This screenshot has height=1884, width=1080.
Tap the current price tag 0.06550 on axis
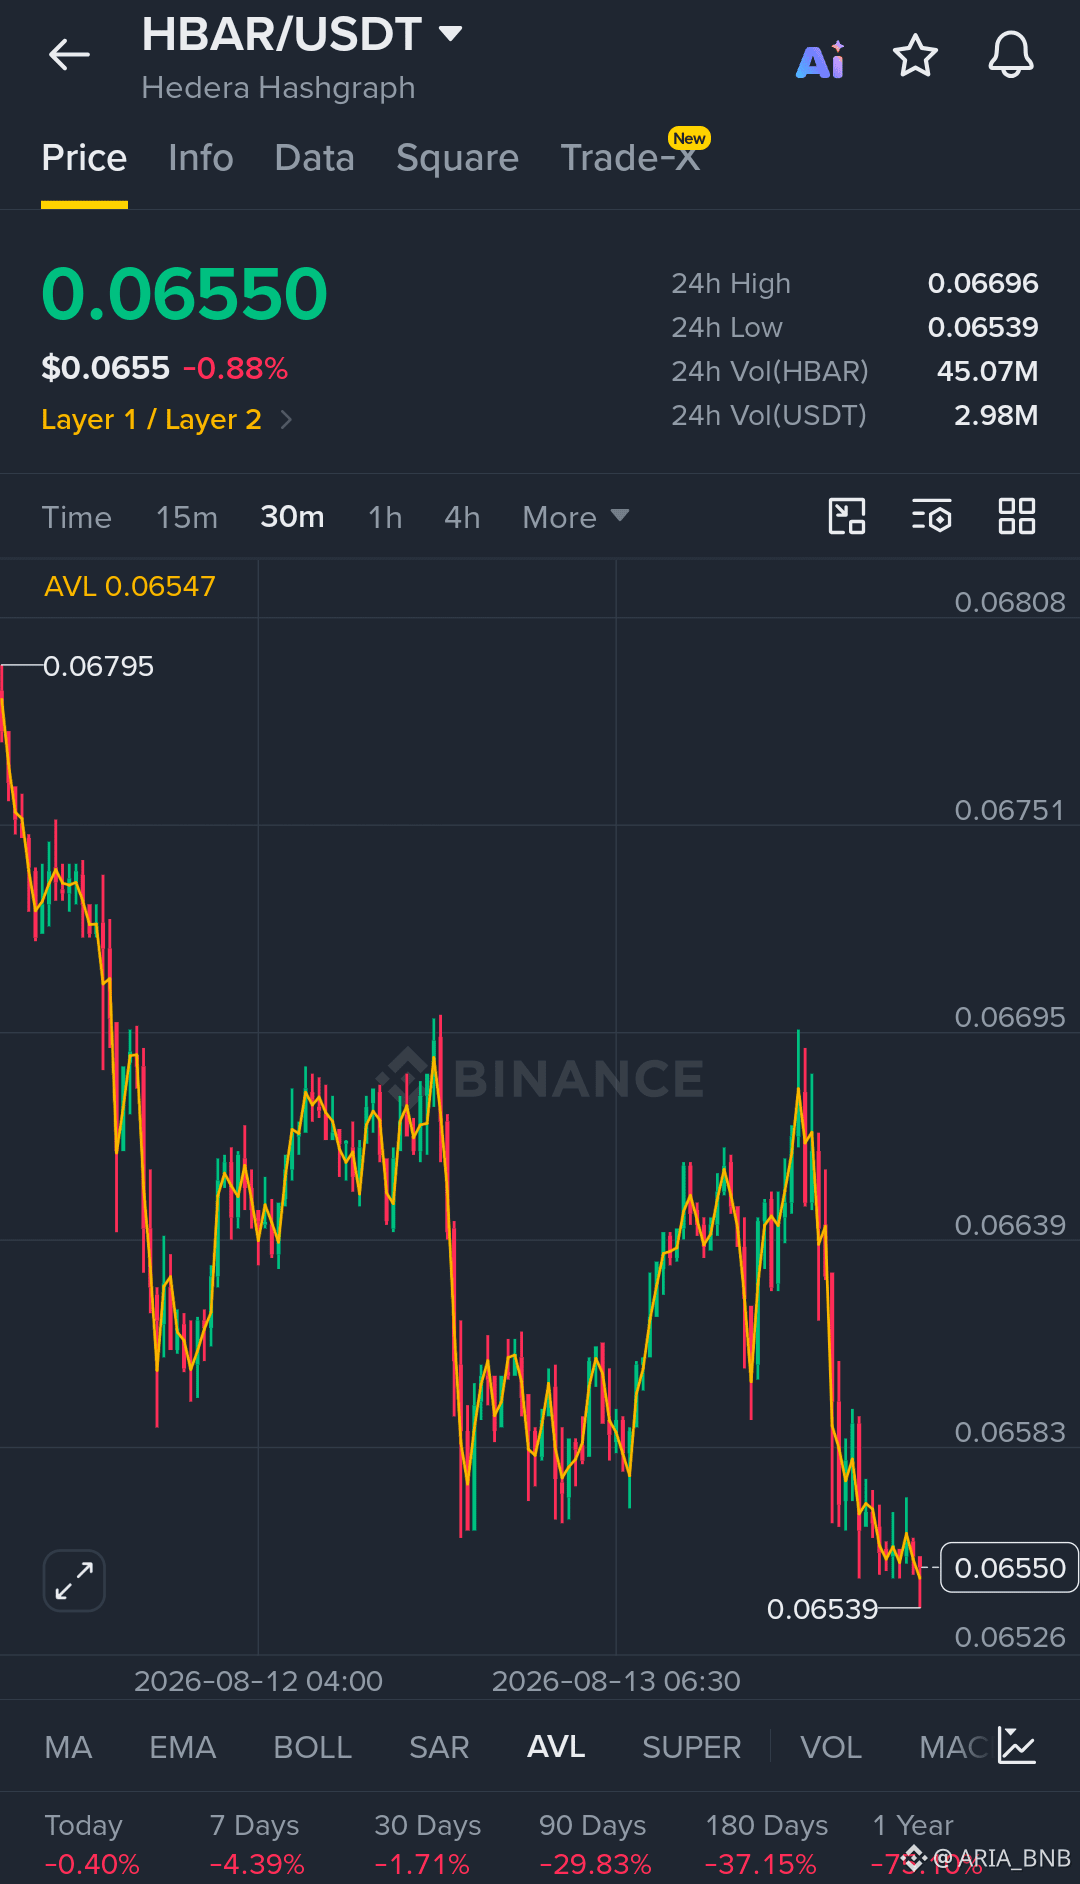[1009, 1567]
